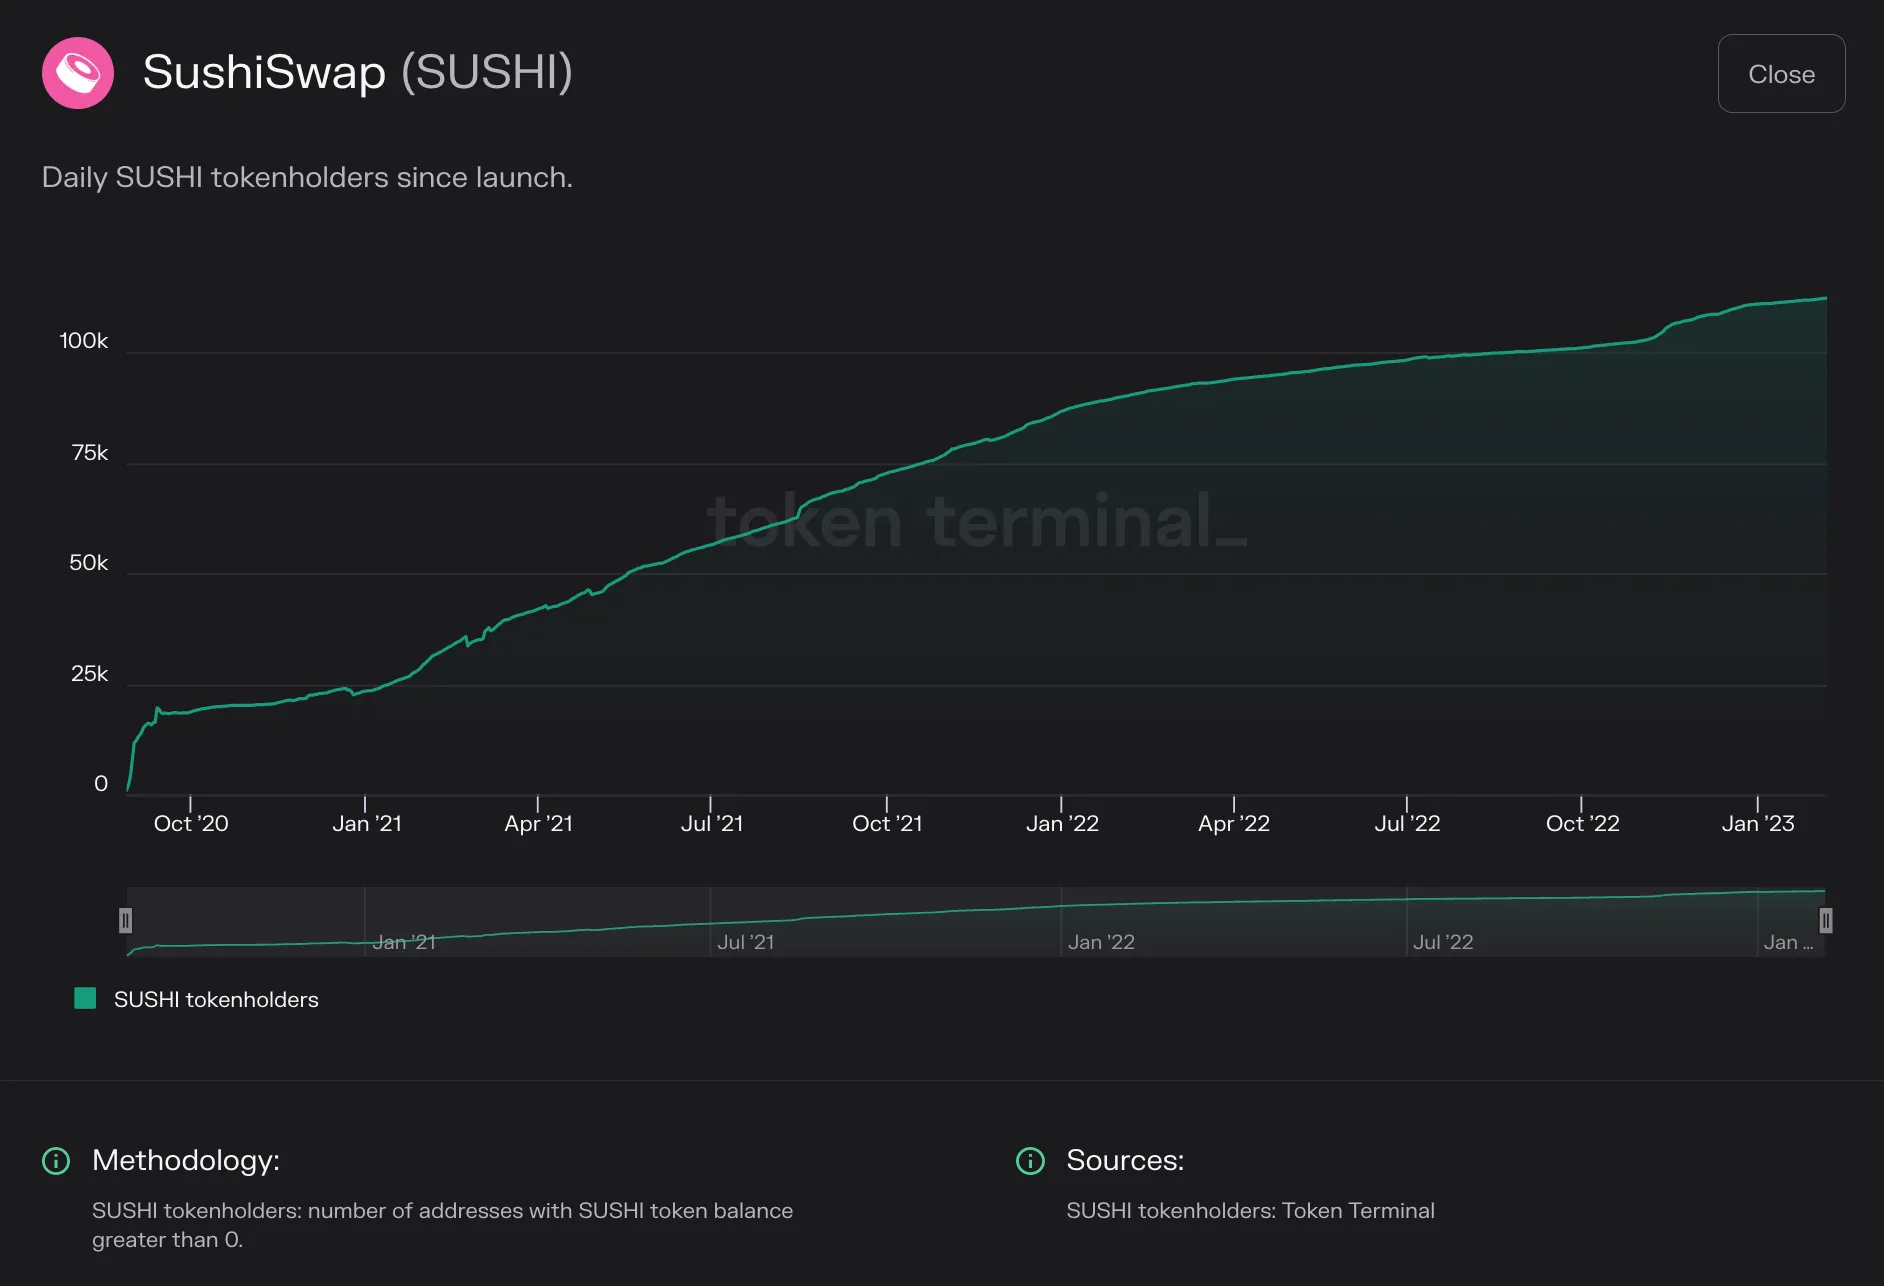Click the Apr '22 x-axis label
The width and height of the screenshot is (1884, 1286).
click(1234, 823)
